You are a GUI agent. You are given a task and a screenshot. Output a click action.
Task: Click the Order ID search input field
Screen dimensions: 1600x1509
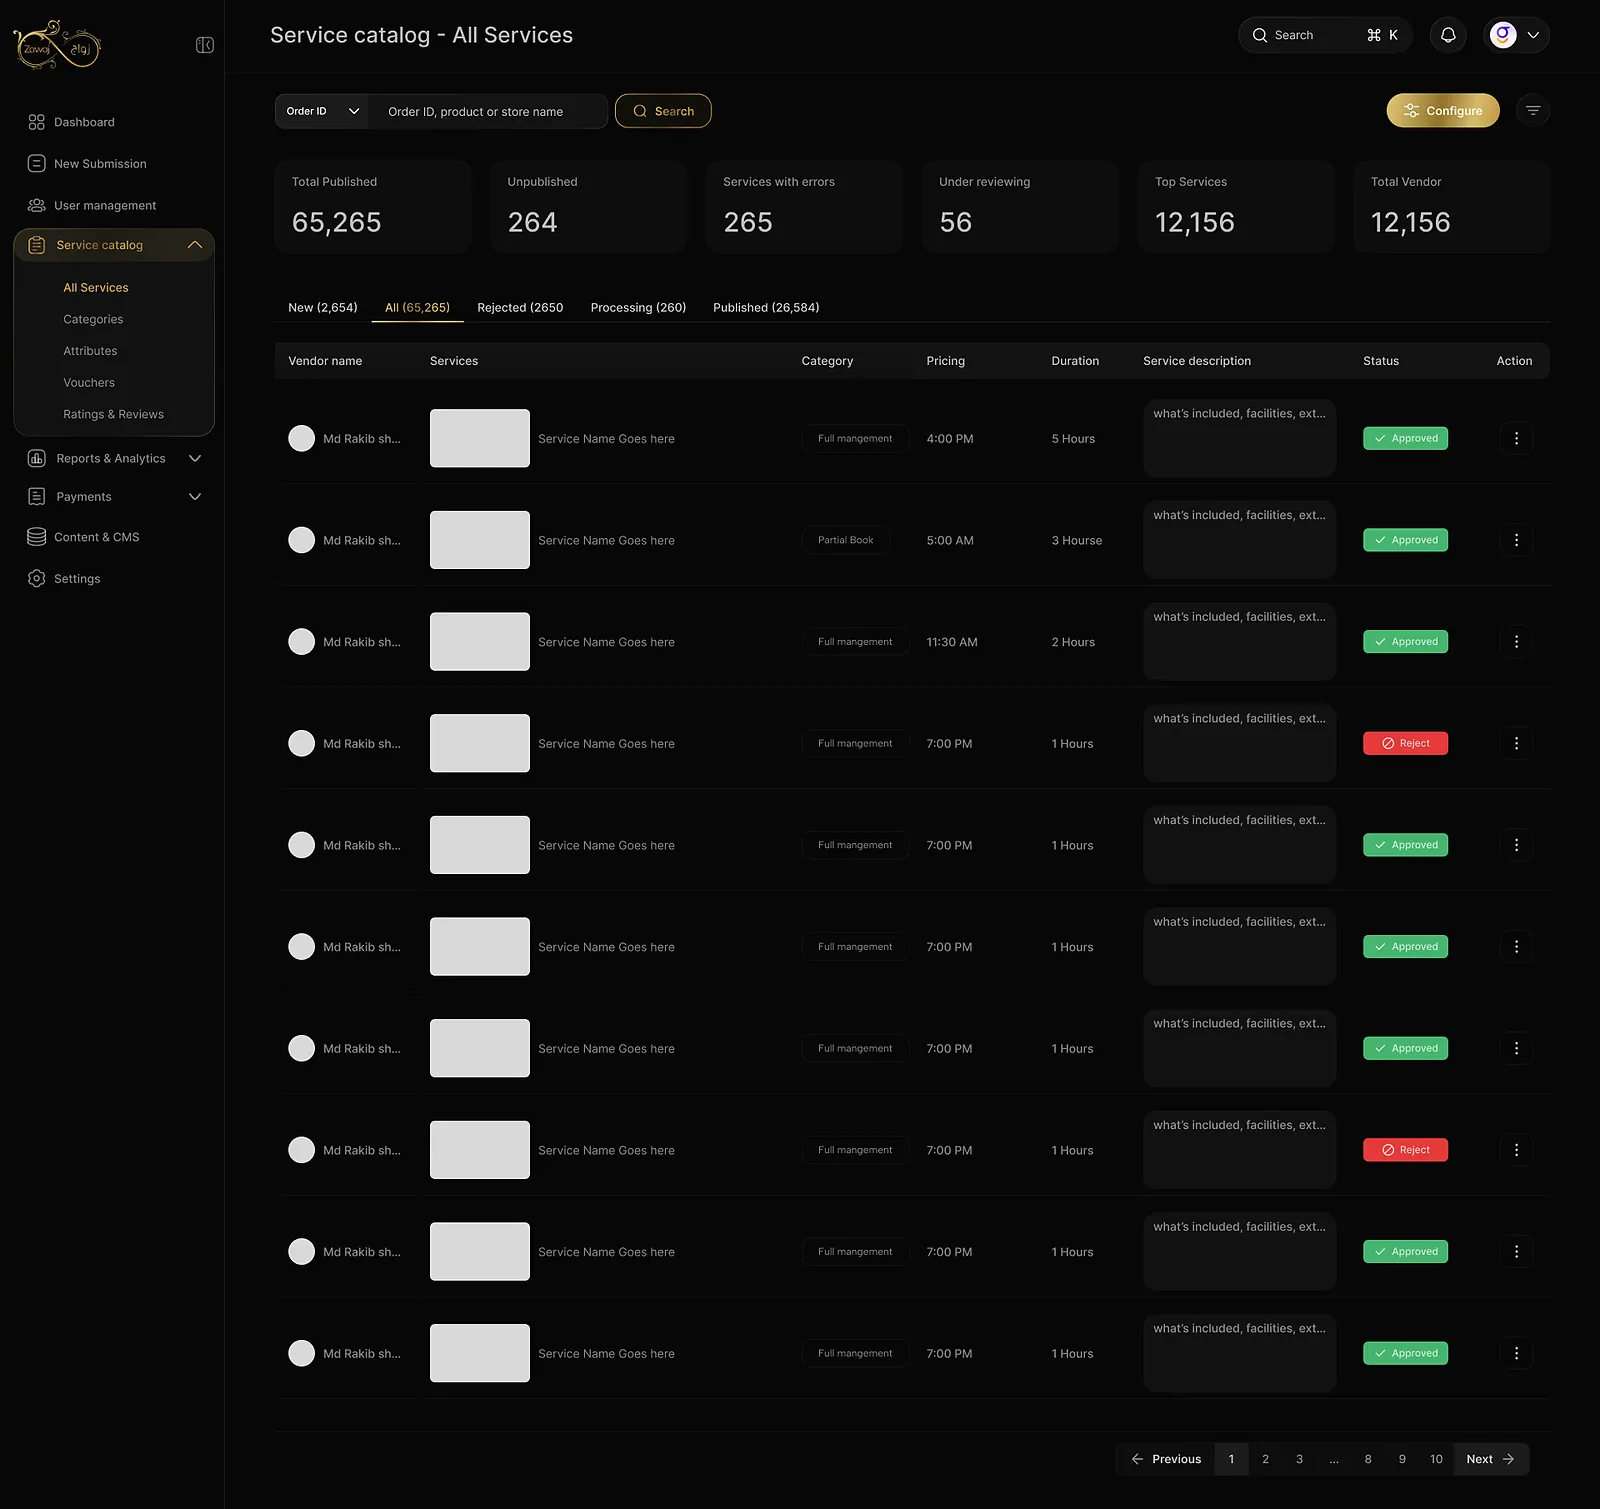point(489,111)
